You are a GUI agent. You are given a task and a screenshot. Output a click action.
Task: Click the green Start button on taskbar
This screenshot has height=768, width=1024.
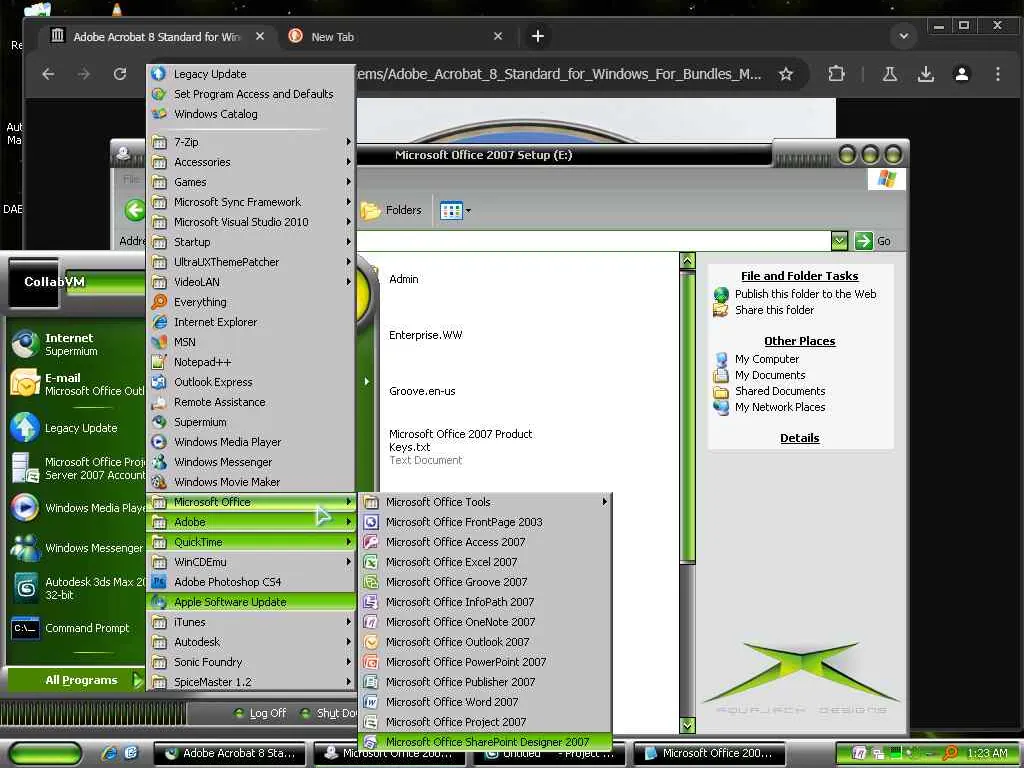coord(46,753)
